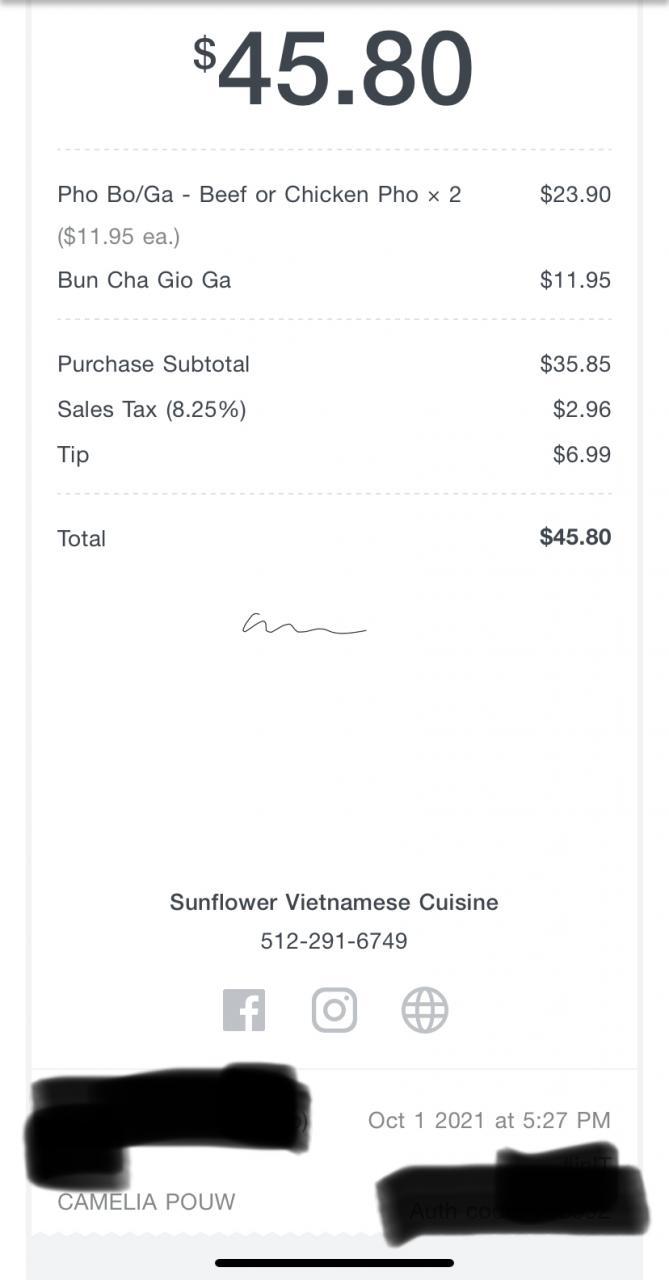This screenshot has height=1280, width=669.
Task: Tap the $6.99 tip amount
Action: pos(581,455)
